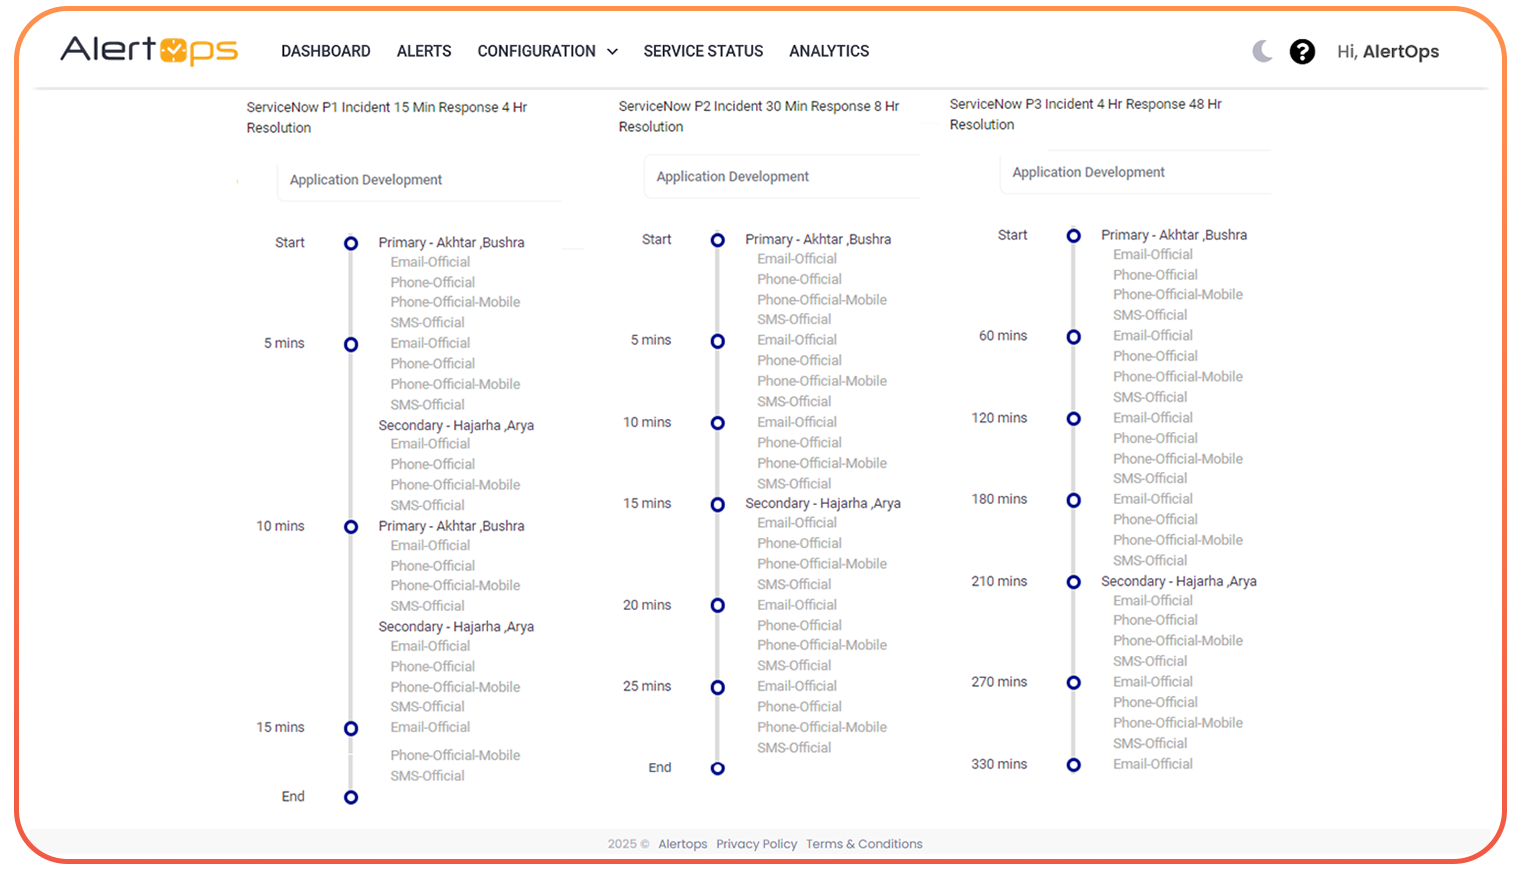Click the AlertOps logo
This screenshot has width=1519, height=871.
149,50
